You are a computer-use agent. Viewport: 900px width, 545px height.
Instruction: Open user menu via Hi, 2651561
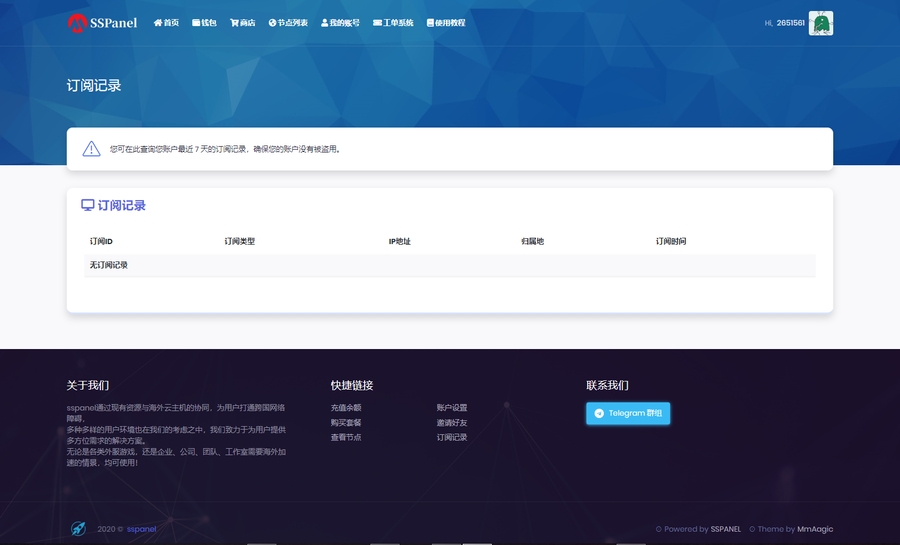[784, 23]
